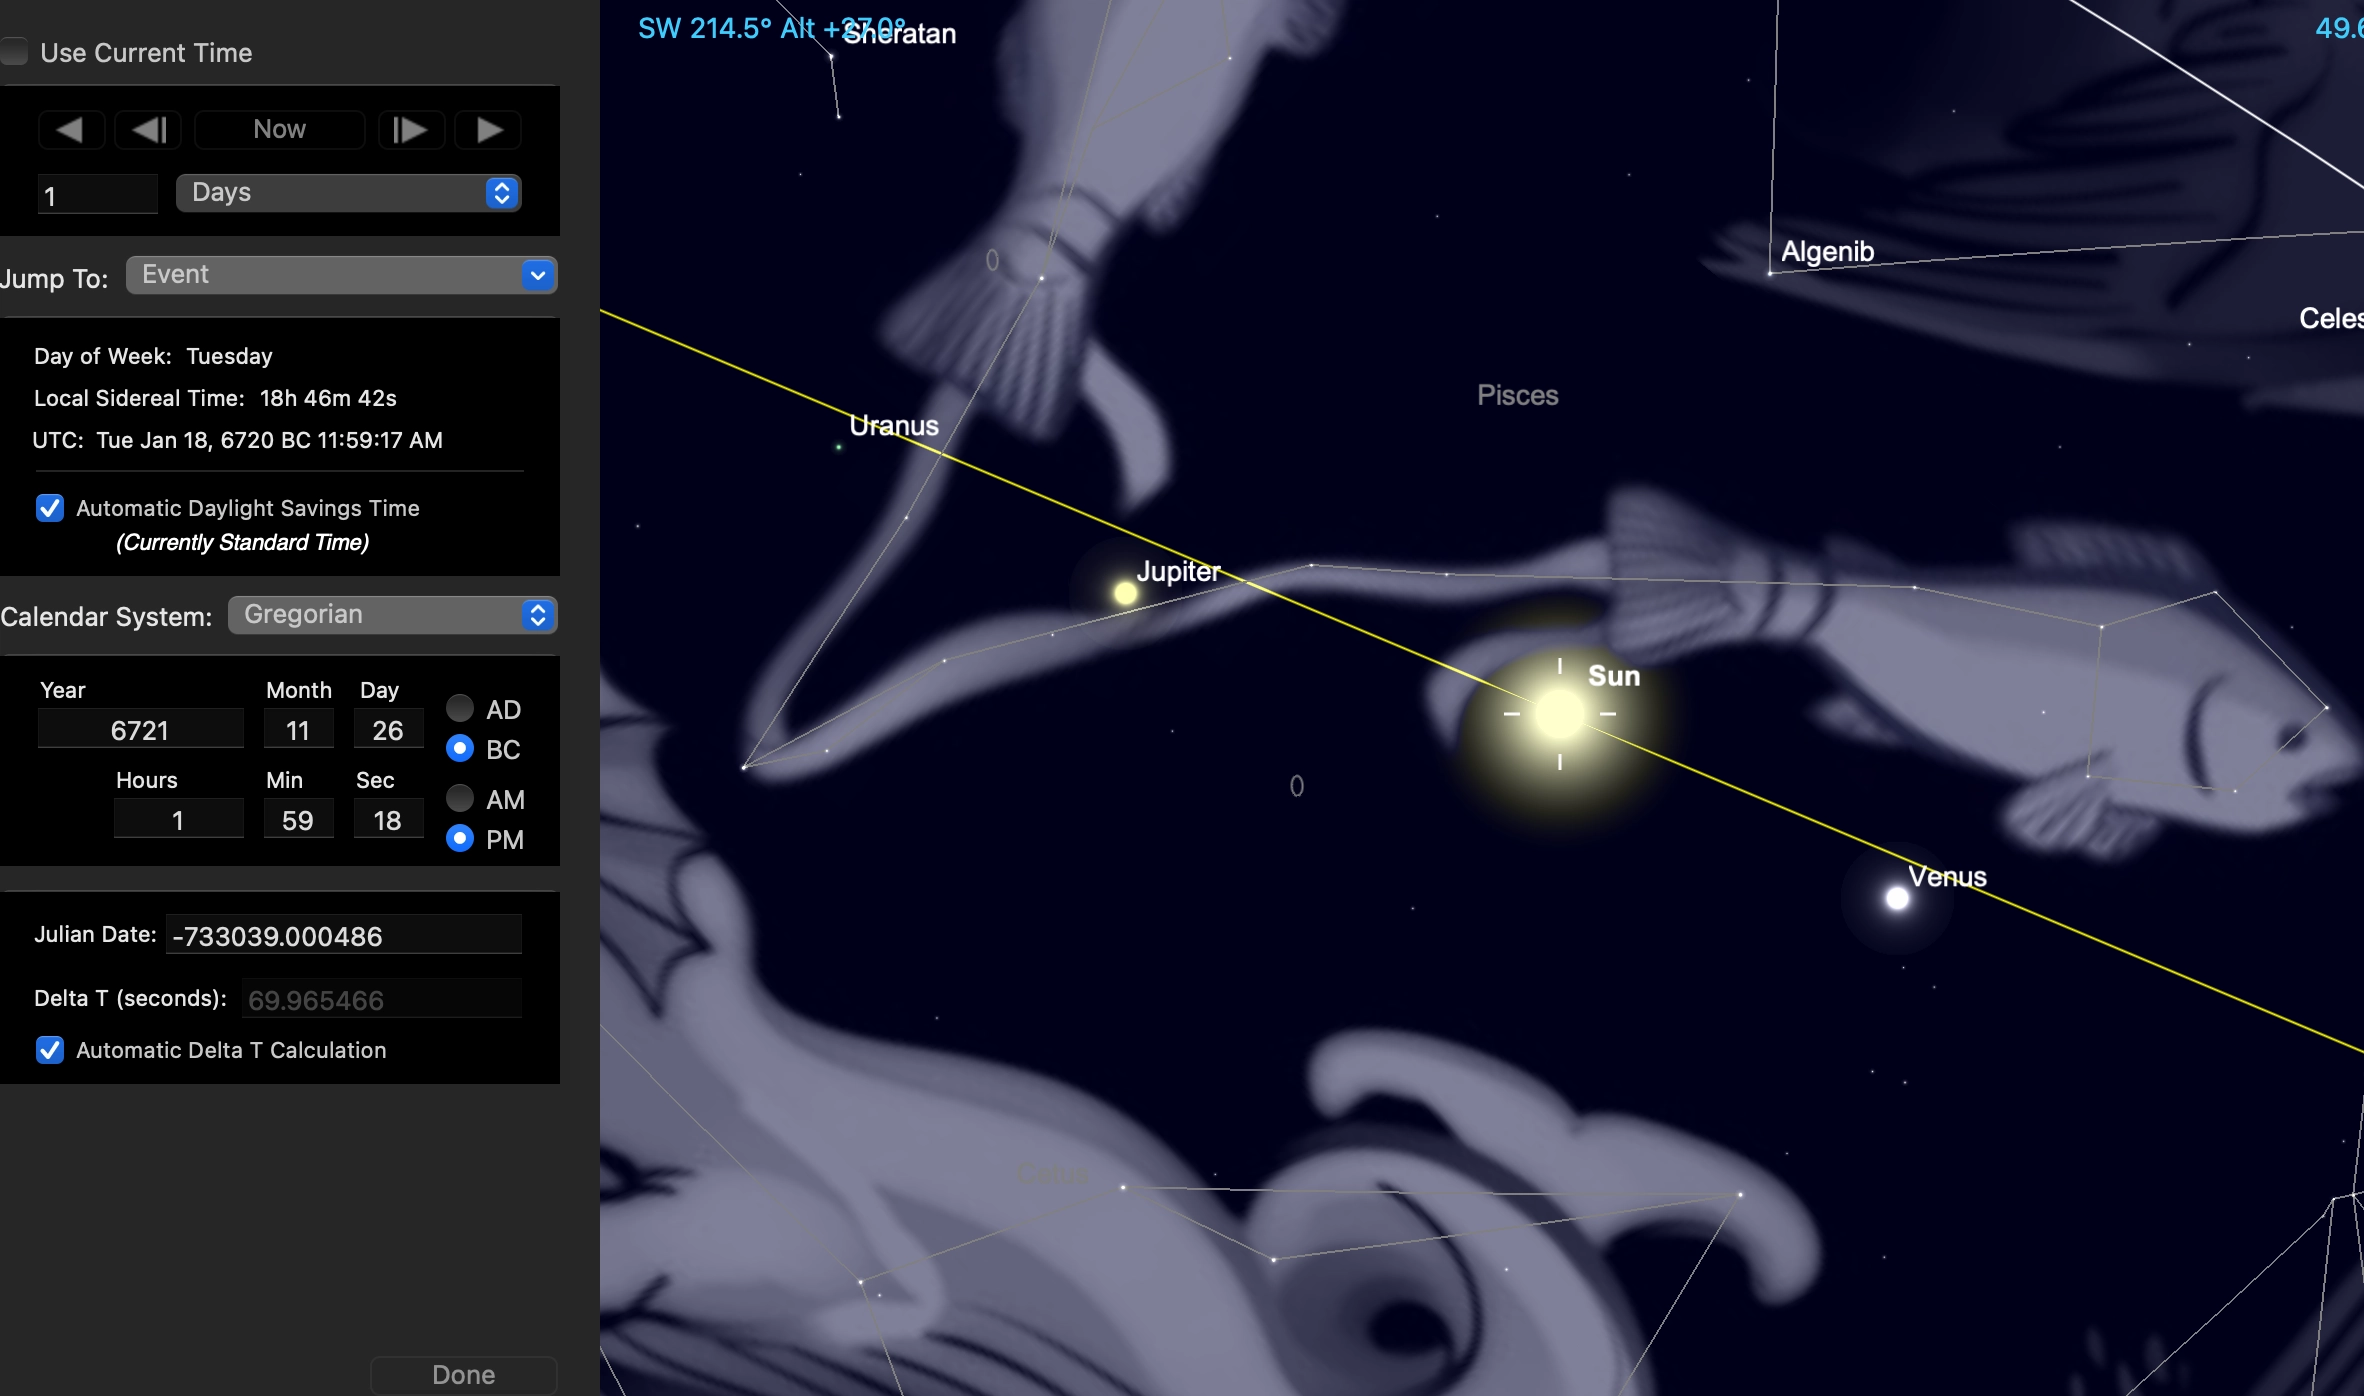The image size is (2364, 1396).
Task: Uncheck Automatic Delta T Calculation
Action: click(x=50, y=1050)
